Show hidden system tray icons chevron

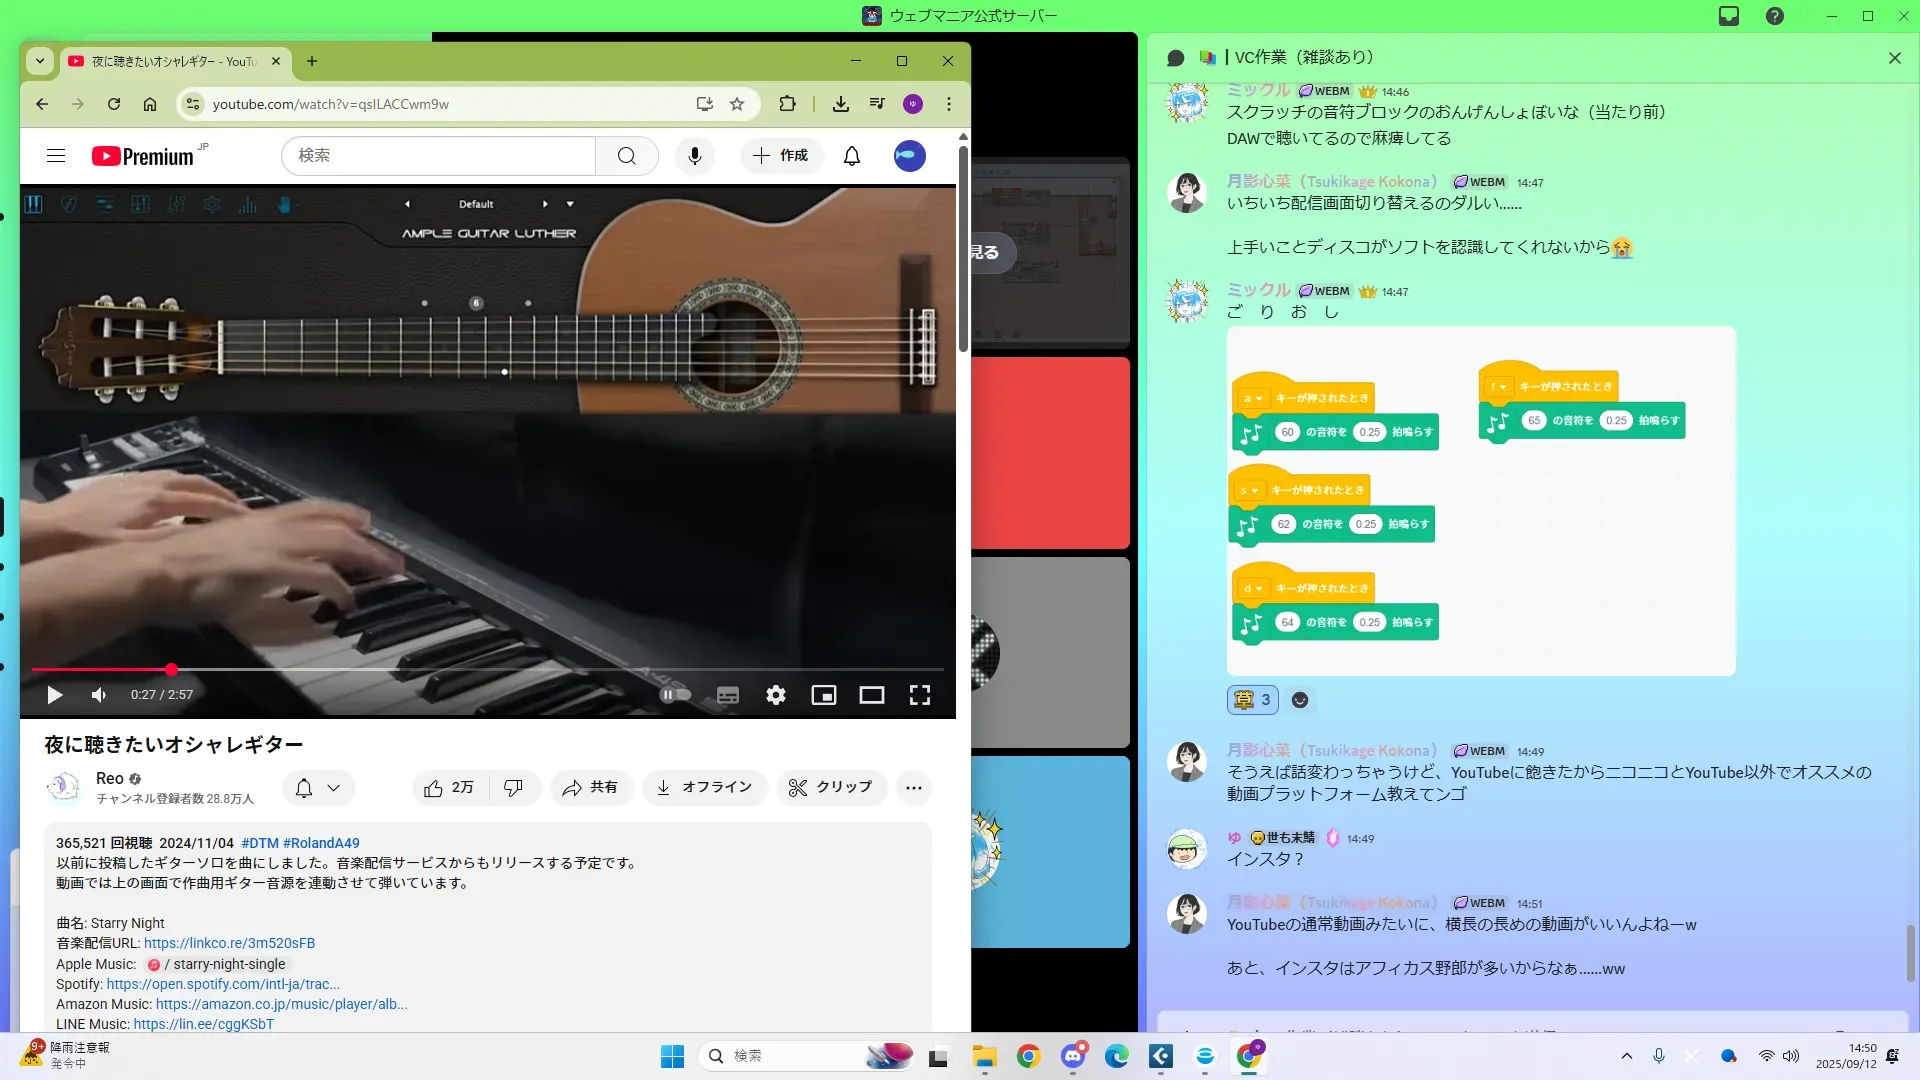[x=1626, y=1056]
